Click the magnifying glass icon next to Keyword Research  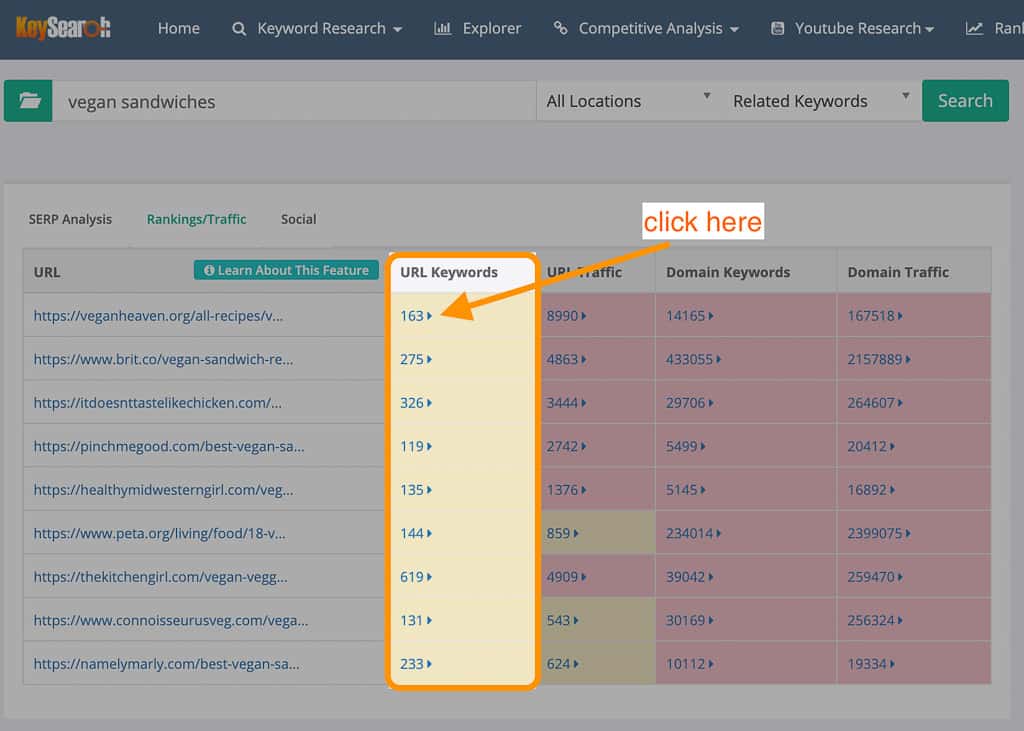(238, 29)
